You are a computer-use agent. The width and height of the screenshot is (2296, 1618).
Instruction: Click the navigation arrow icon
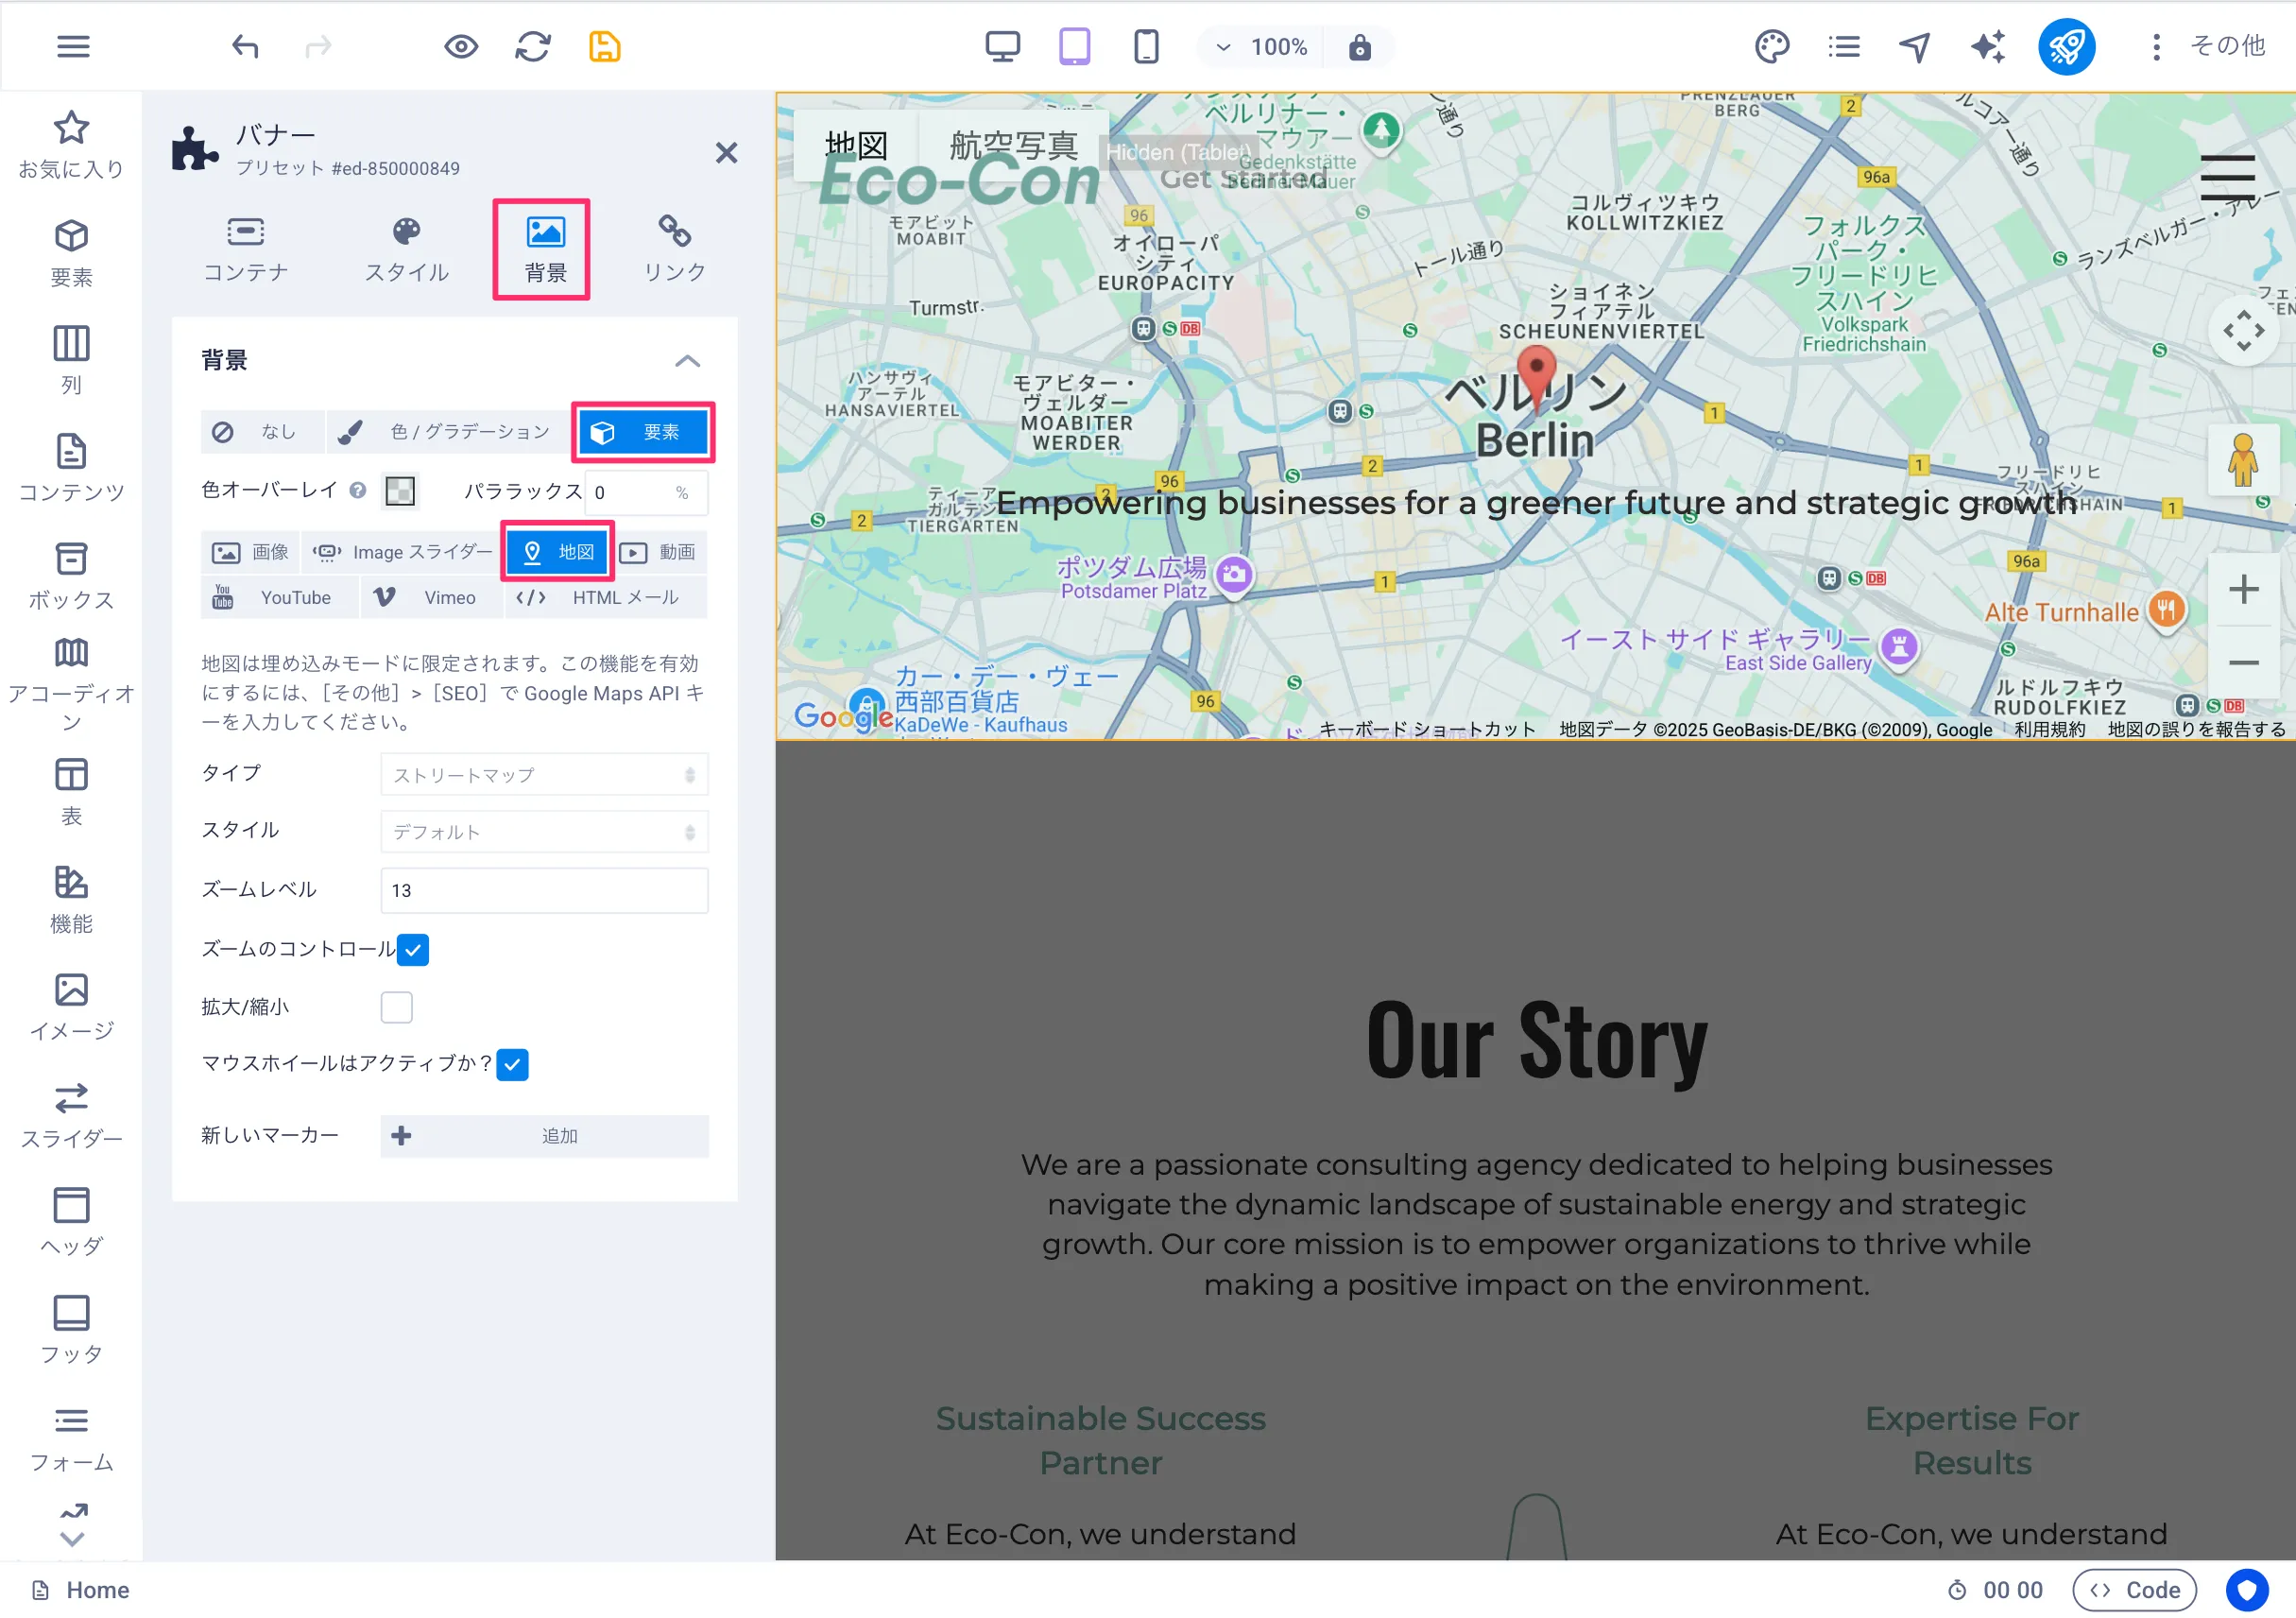[x=1915, y=47]
